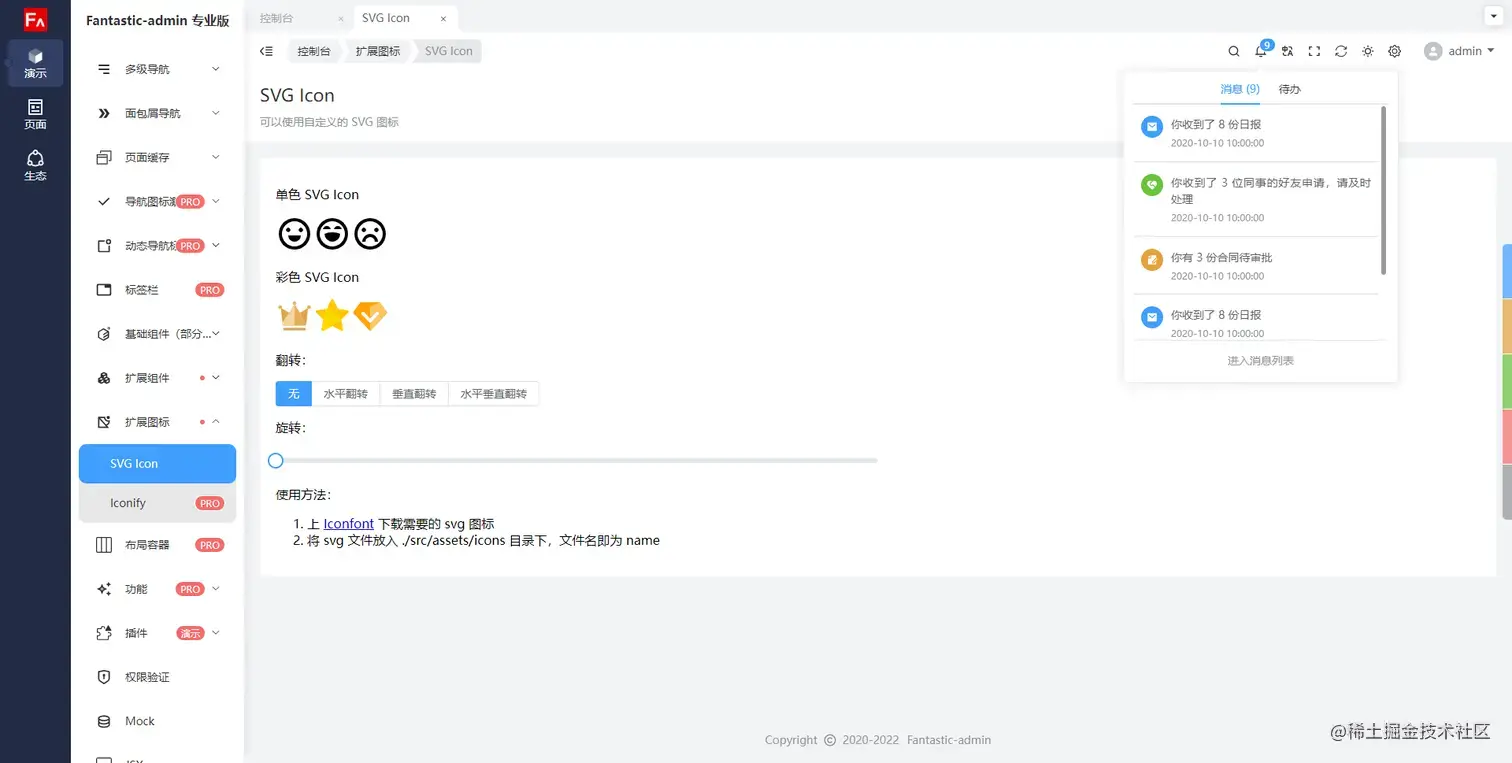This screenshot has height=763, width=1512.
Task: Click the orange diamond check icon
Action: click(370, 316)
